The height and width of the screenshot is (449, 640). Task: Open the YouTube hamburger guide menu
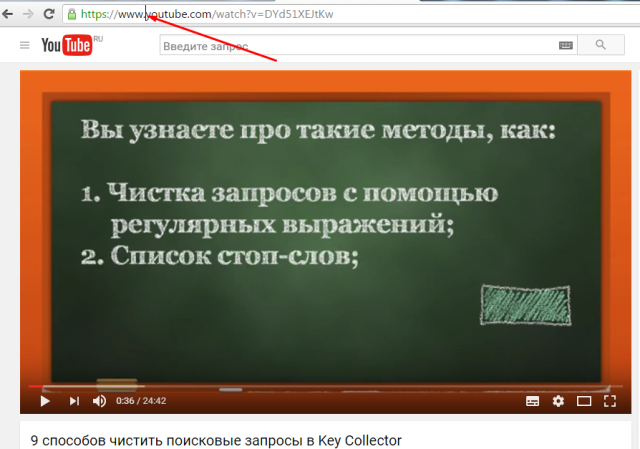(24, 45)
